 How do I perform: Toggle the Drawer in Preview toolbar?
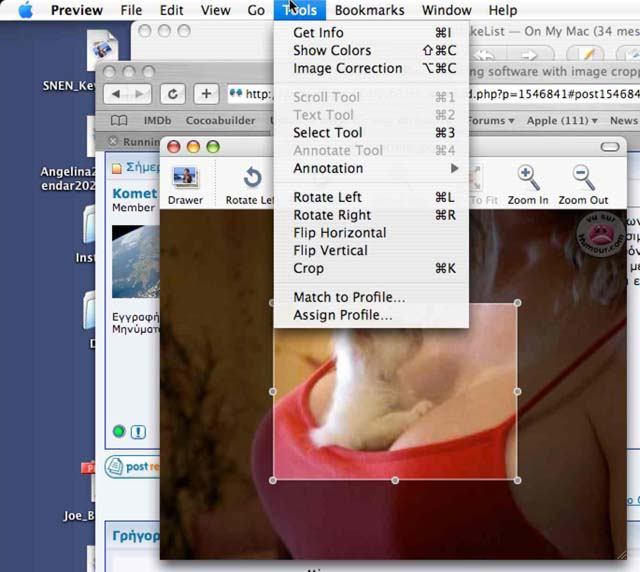point(185,186)
